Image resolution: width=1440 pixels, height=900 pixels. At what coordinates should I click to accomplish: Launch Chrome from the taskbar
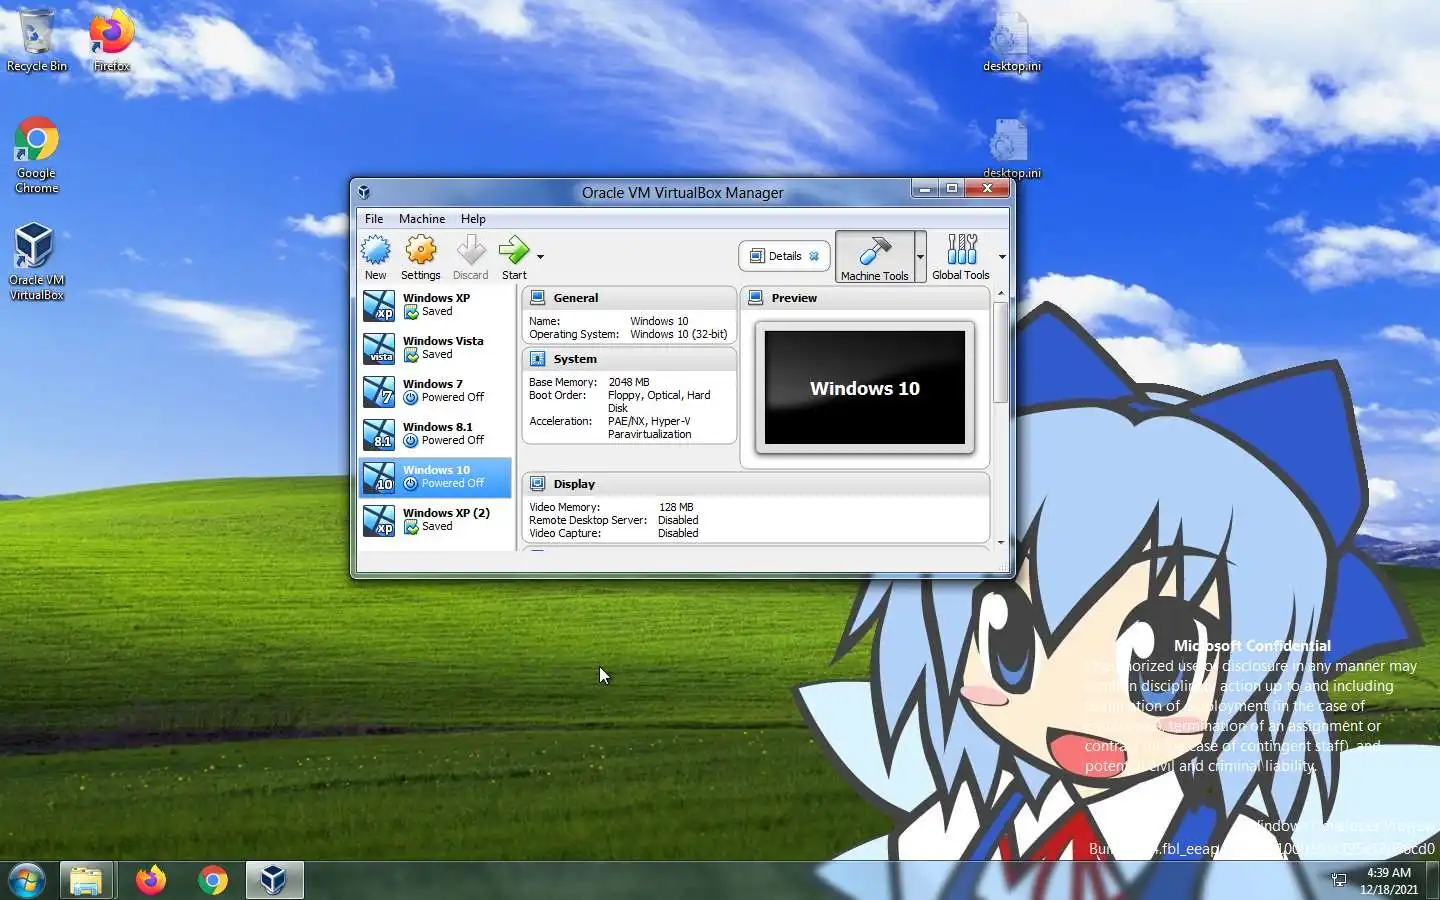212,880
